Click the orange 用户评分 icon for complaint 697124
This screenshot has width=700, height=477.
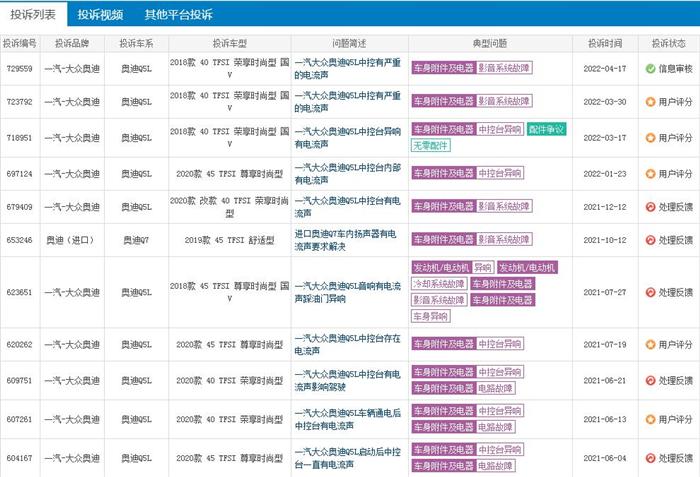point(650,174)
